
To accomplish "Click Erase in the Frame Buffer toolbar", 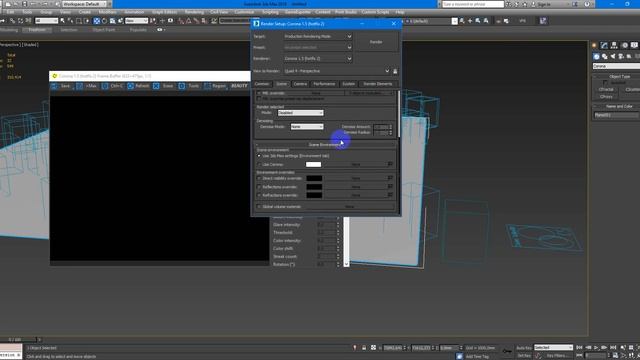I will (163, 86).
